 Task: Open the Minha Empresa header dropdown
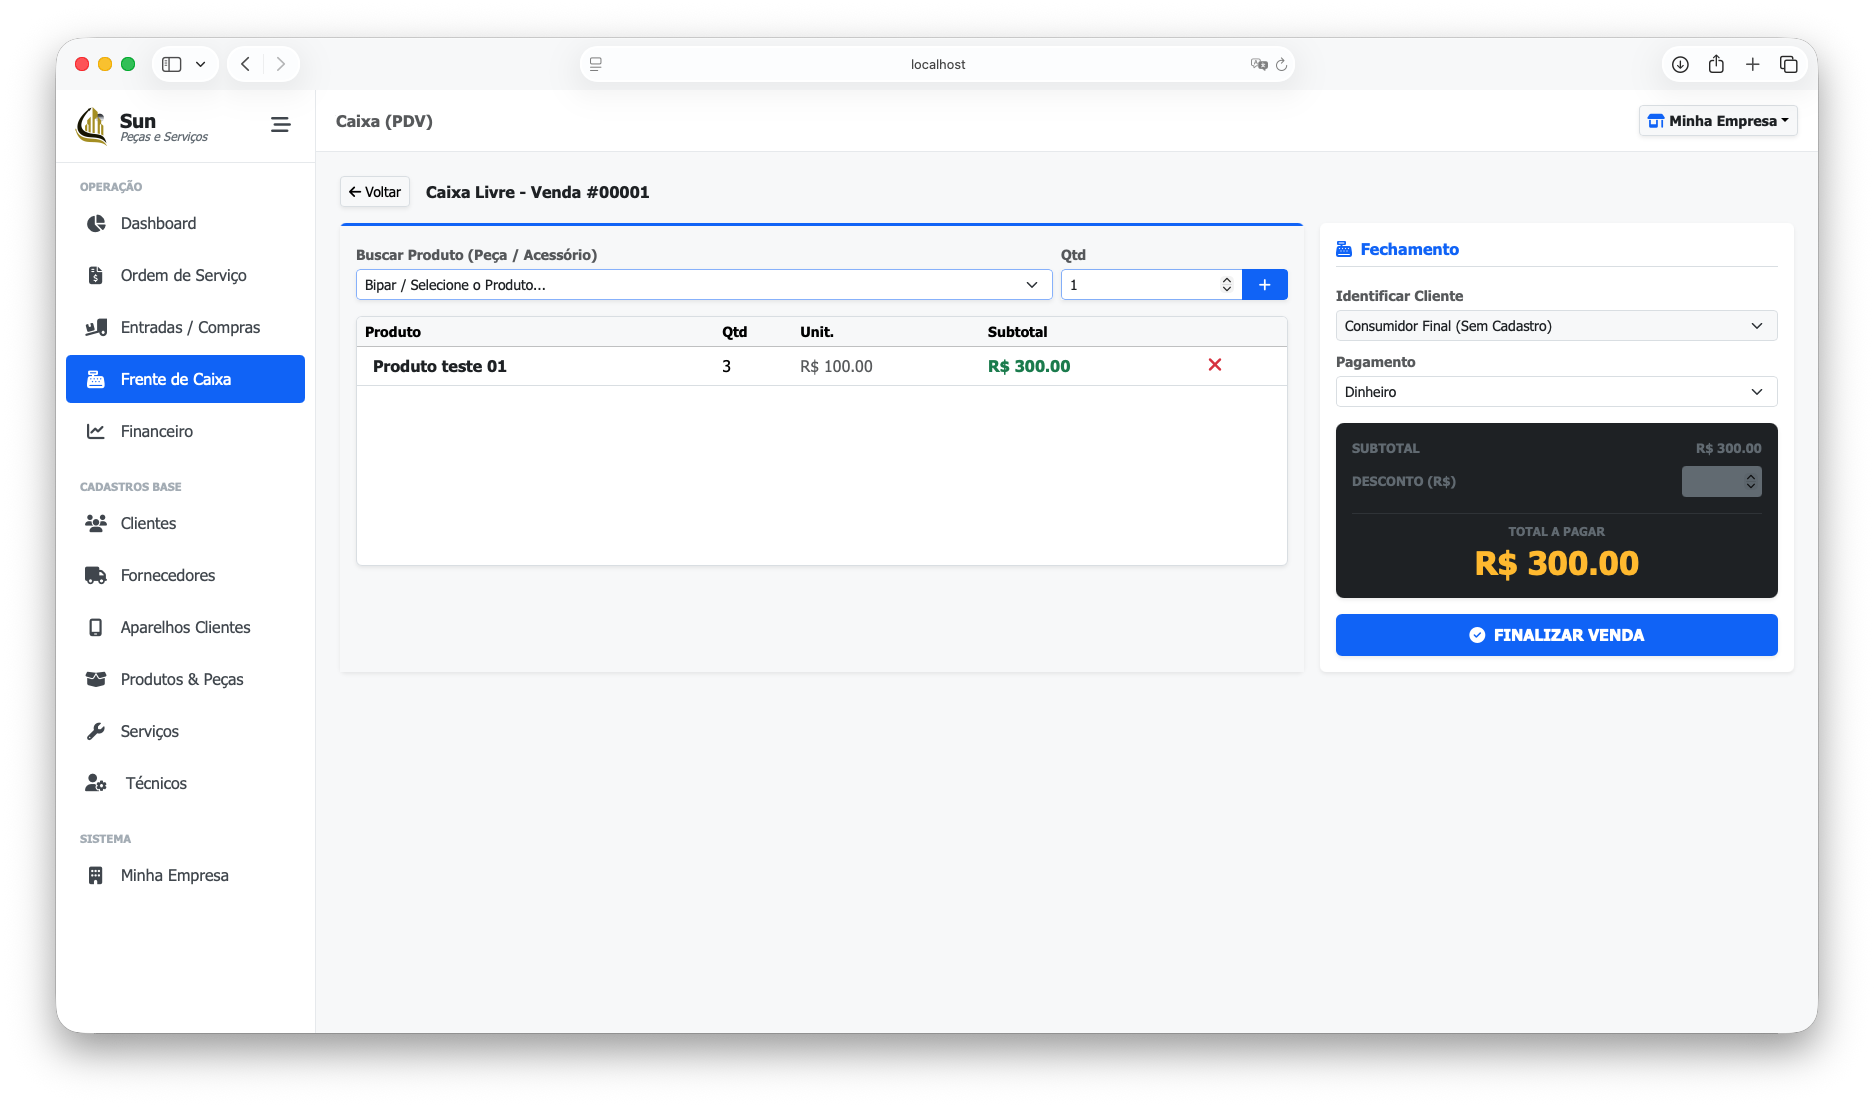(x=1717, y=121)
